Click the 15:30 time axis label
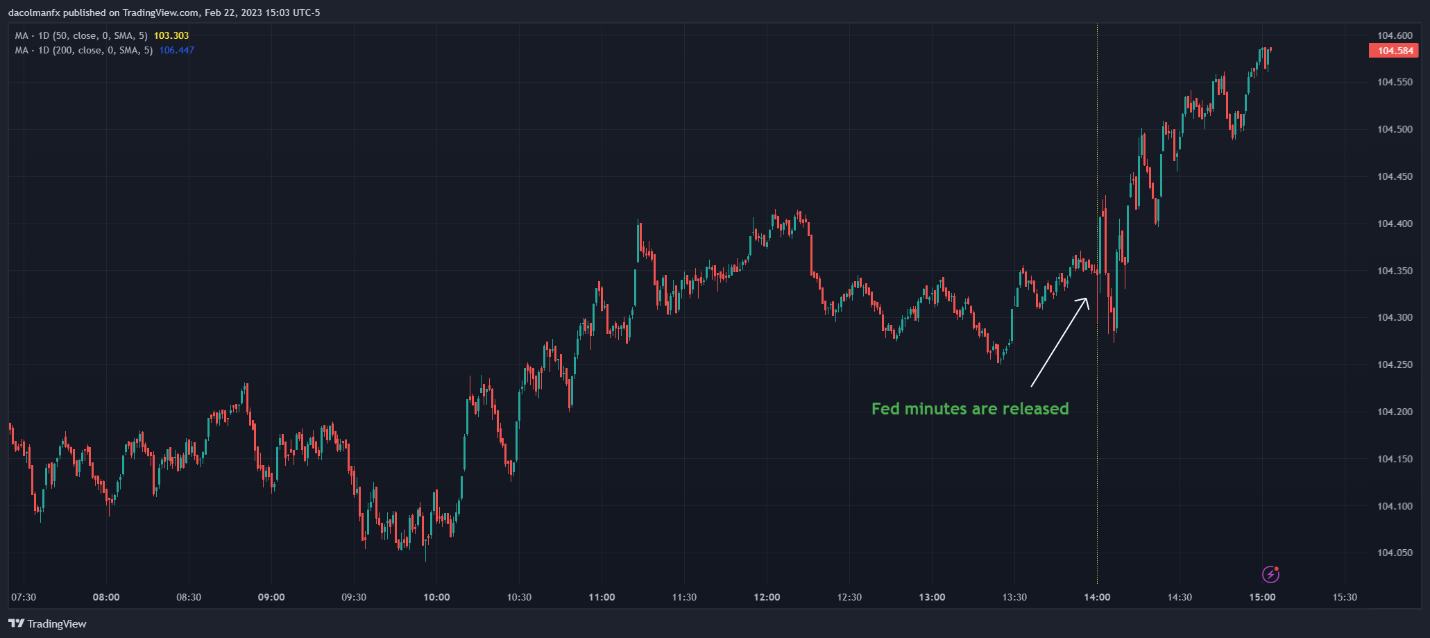This screenshot has width=1430, height=638. (x=1345, y=597)
